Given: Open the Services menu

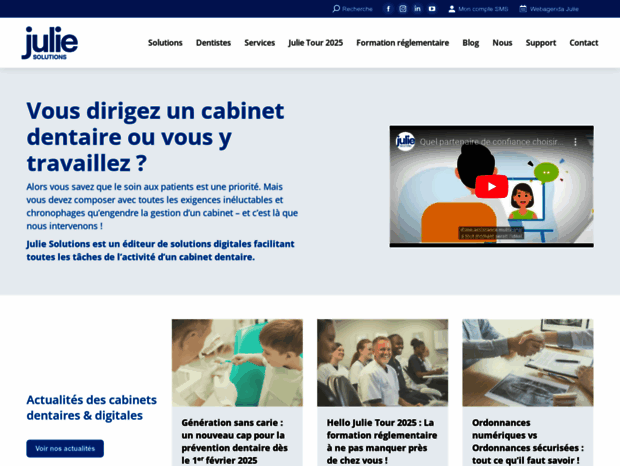Looking at the screenshot, I should [259, 43].
